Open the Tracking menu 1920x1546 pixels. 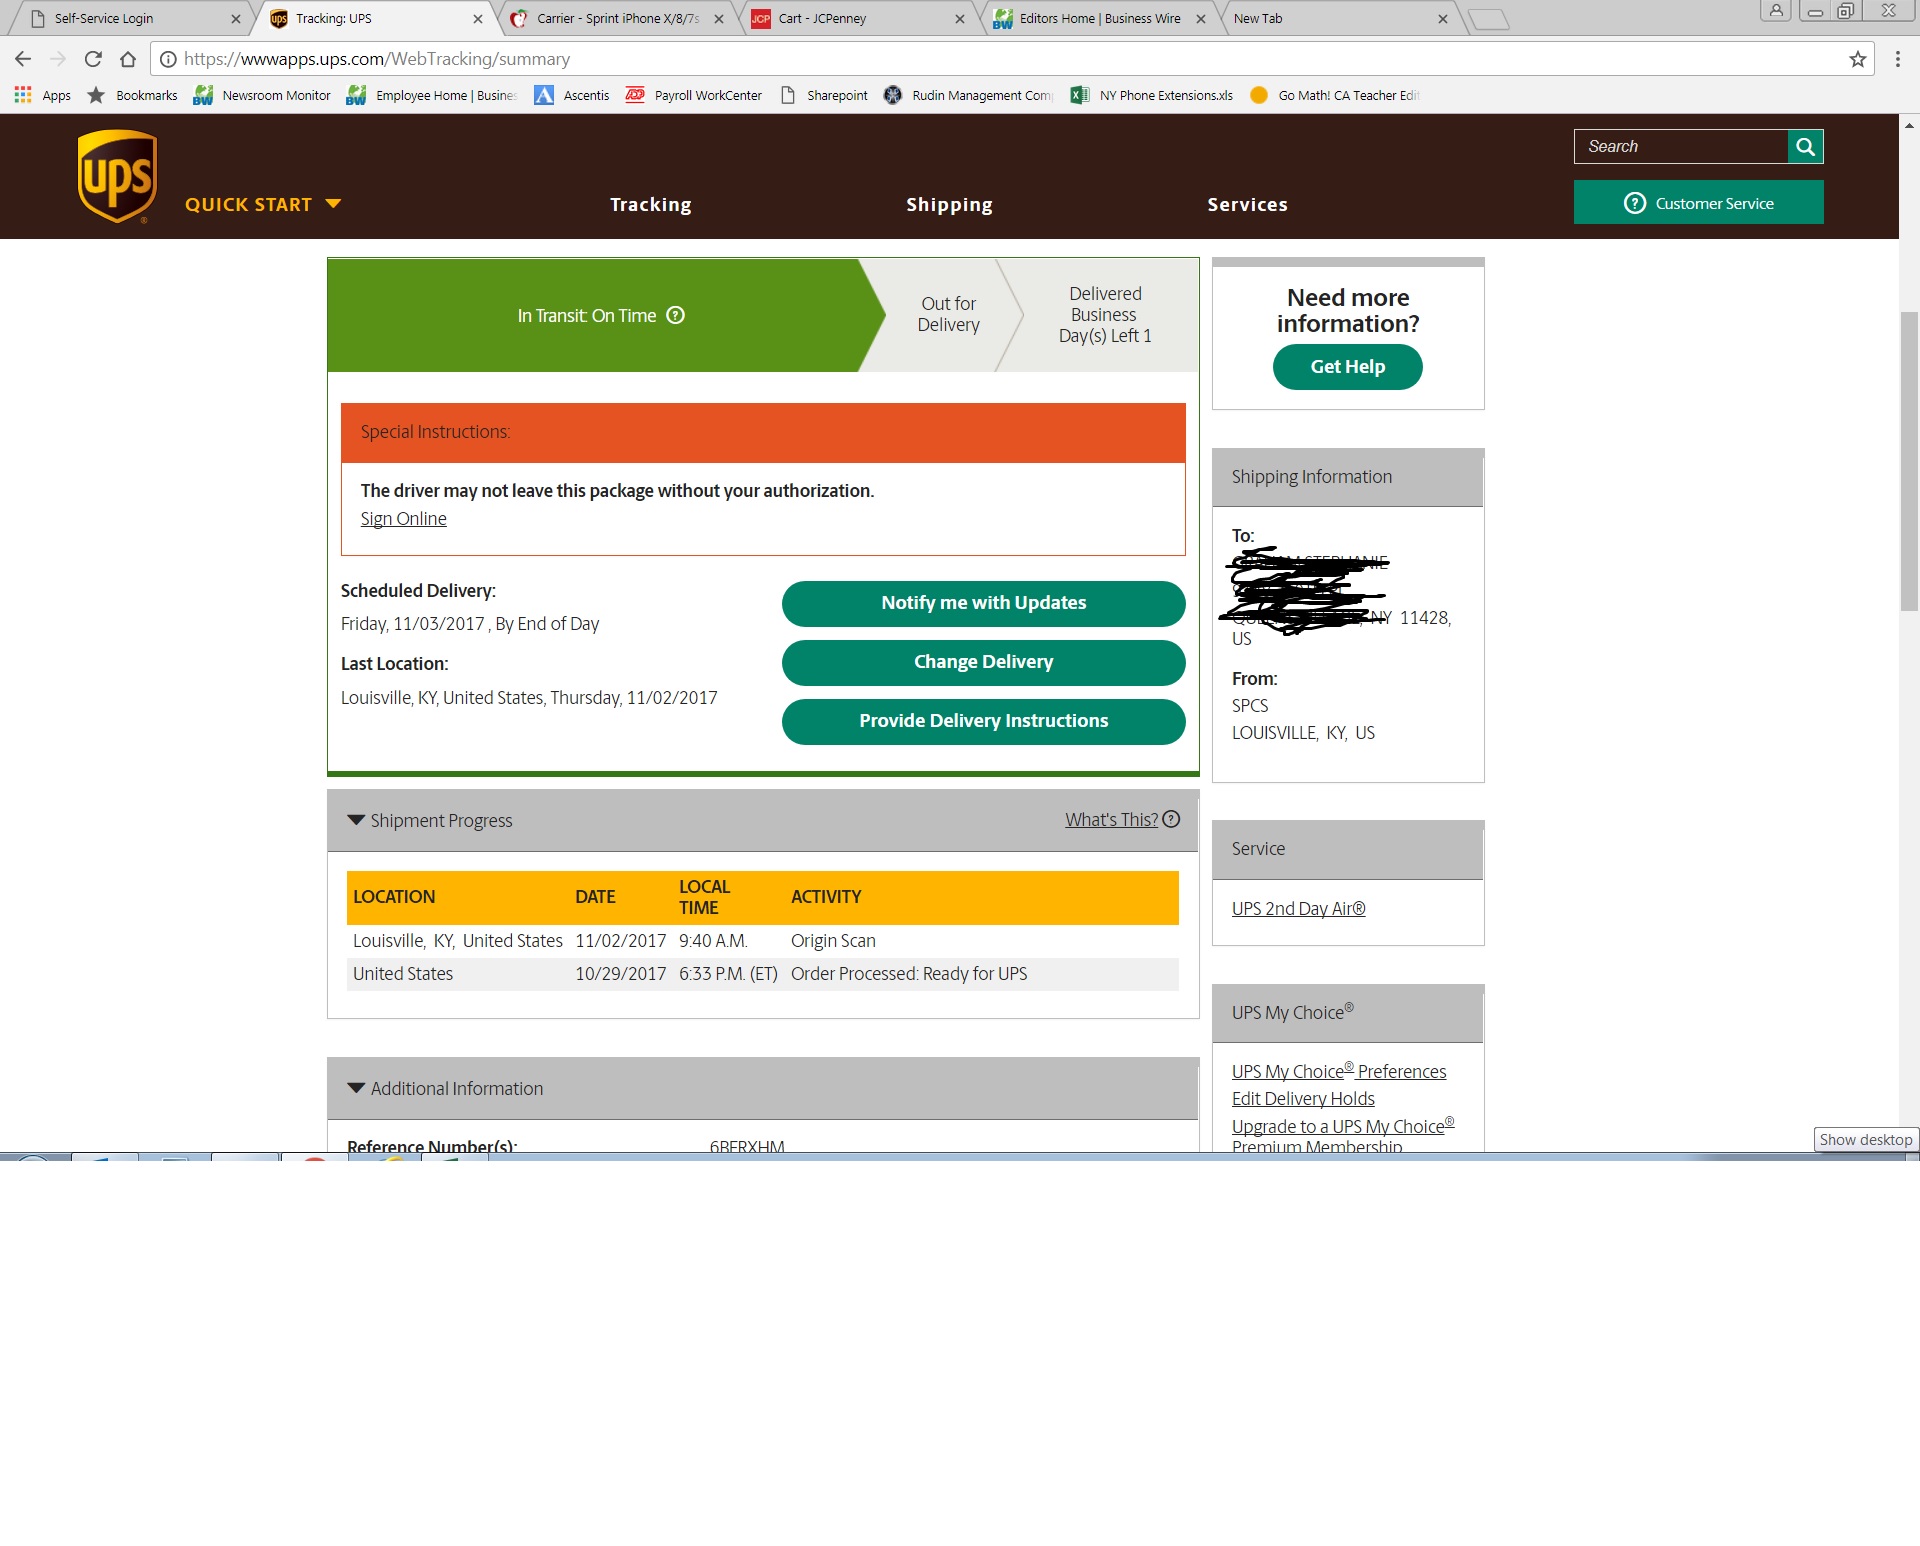651,204
